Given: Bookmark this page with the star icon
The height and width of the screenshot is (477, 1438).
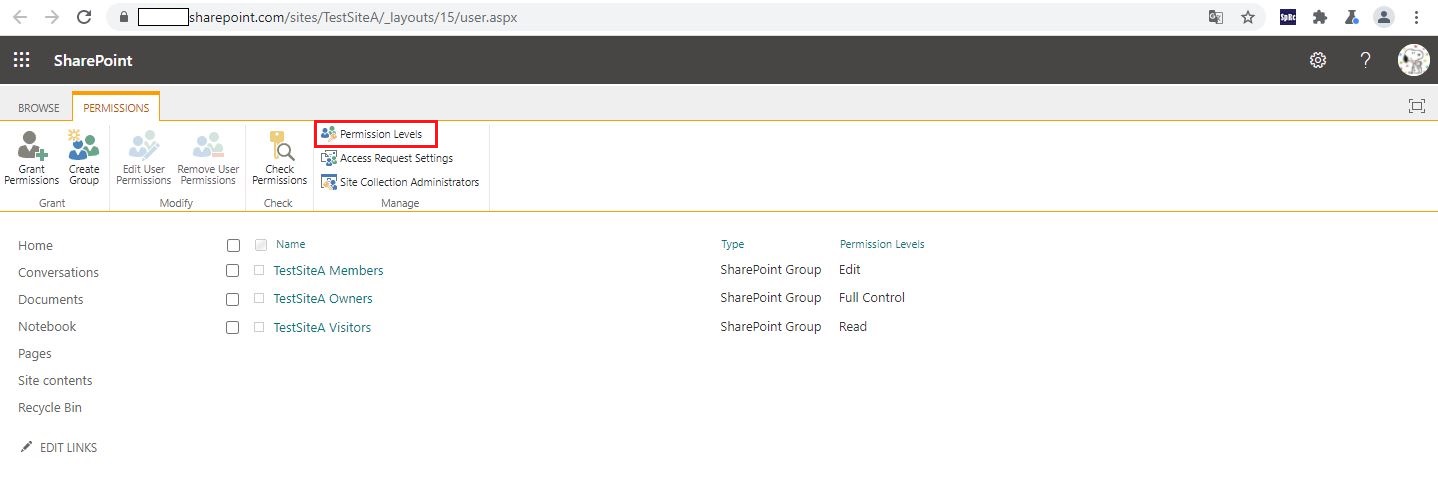Looking at the screenshot, I should (1248, 17).
